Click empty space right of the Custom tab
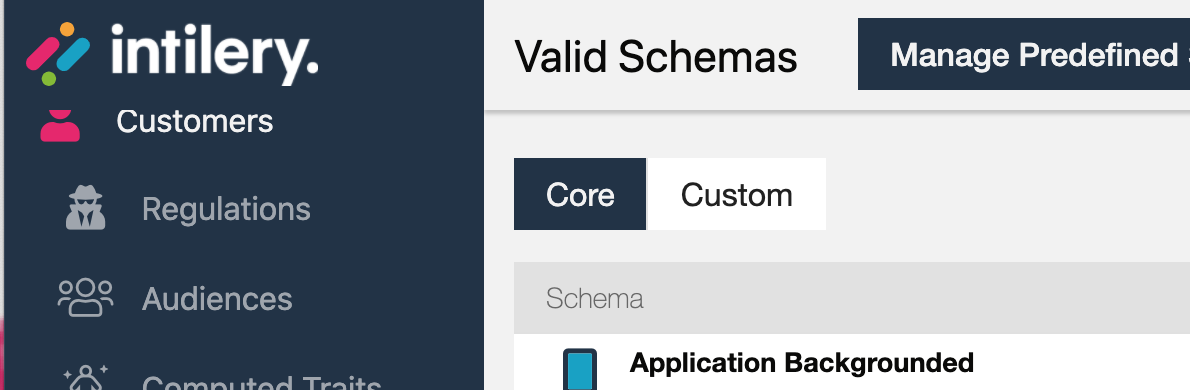1190x390 pixels. 1002,194
